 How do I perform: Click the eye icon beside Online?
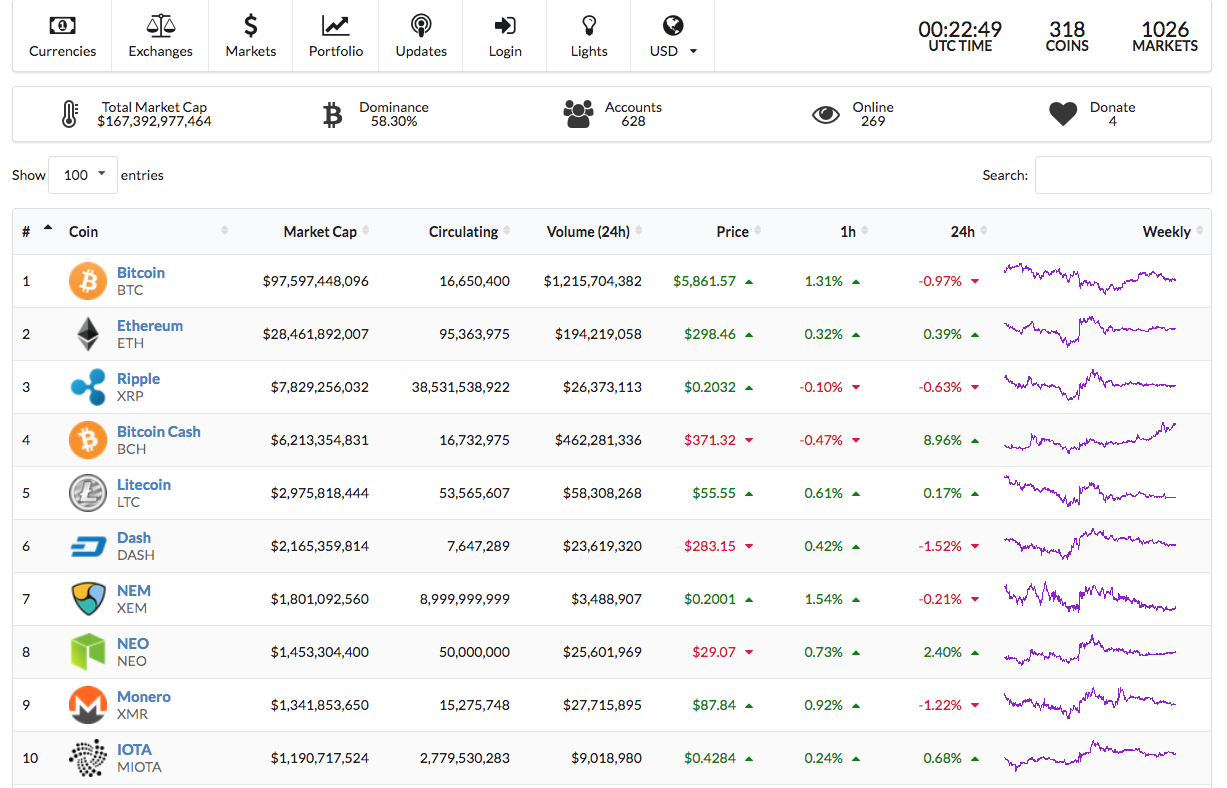click(826, 115)
